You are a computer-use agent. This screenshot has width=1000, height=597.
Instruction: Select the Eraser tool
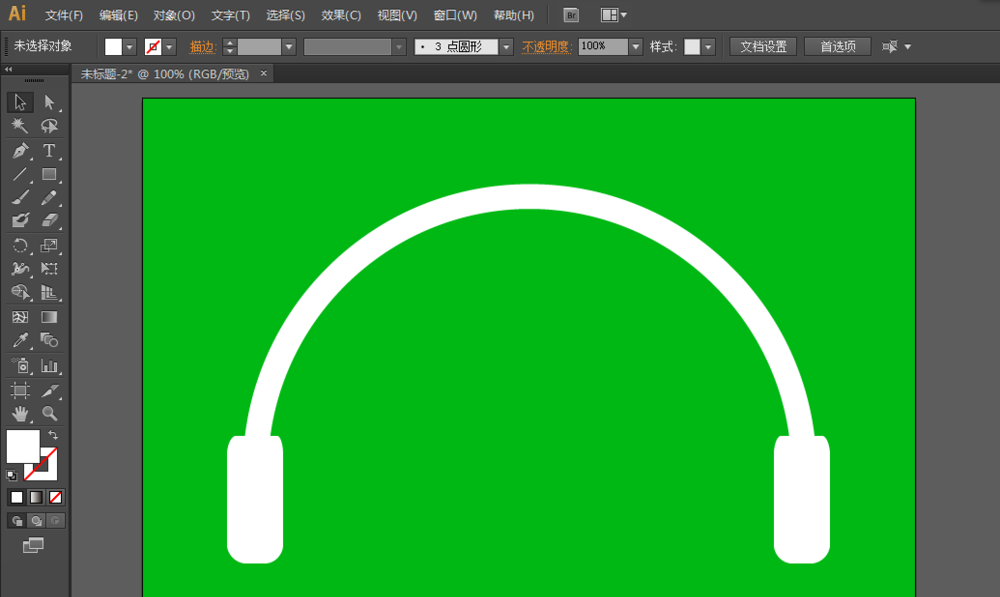tap(49, 221)
